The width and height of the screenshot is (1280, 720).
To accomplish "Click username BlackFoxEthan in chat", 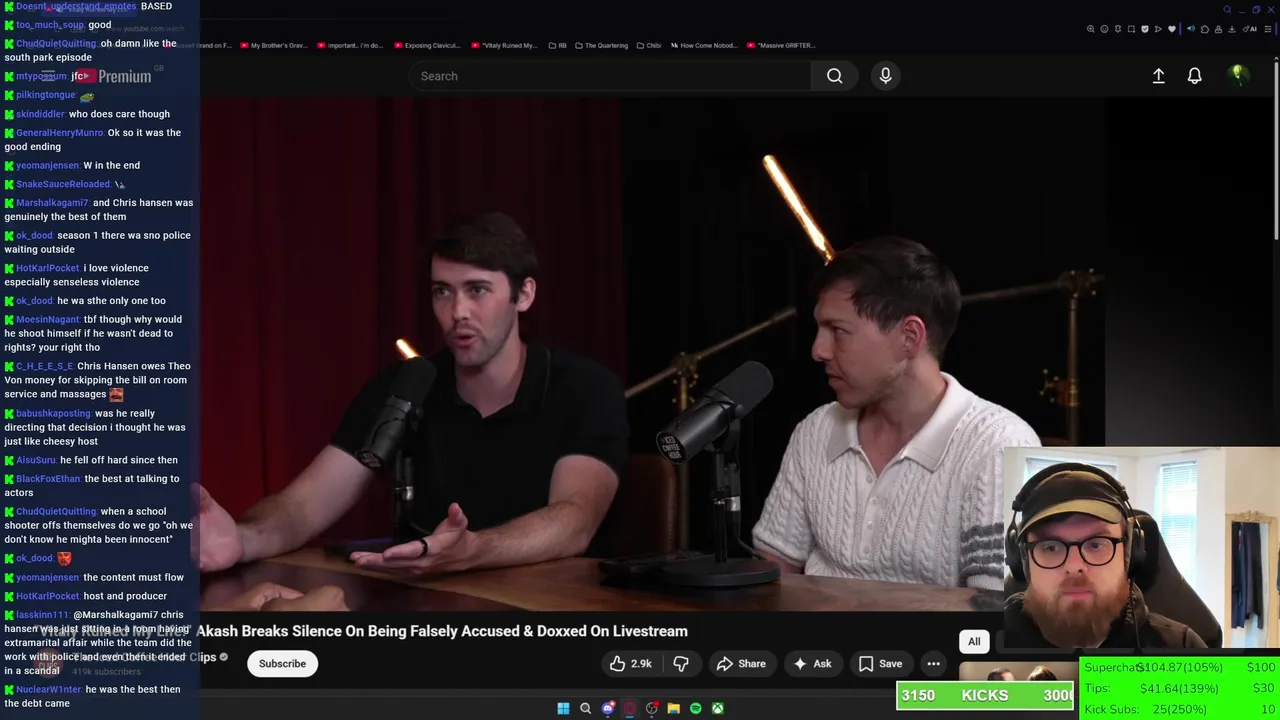I will tap(48, 479).
